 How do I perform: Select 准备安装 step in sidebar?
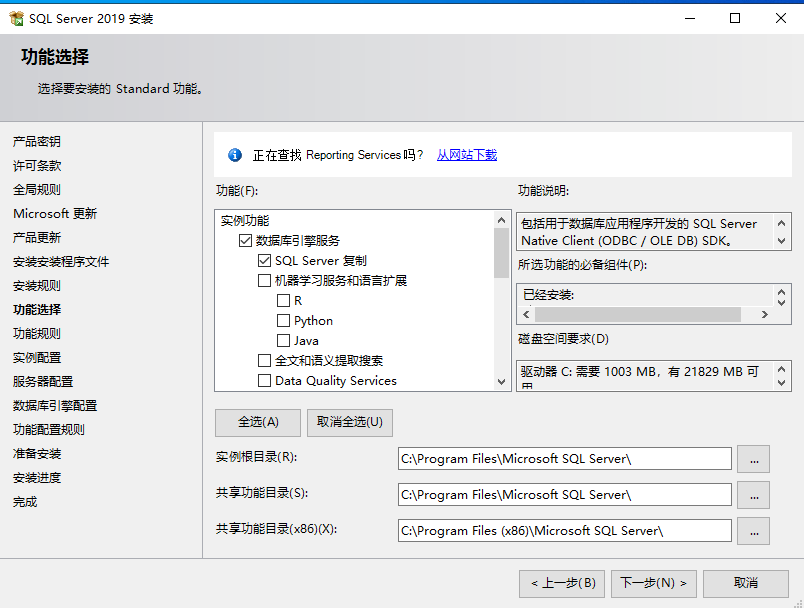pyautogui.click(x=37, y=454)
